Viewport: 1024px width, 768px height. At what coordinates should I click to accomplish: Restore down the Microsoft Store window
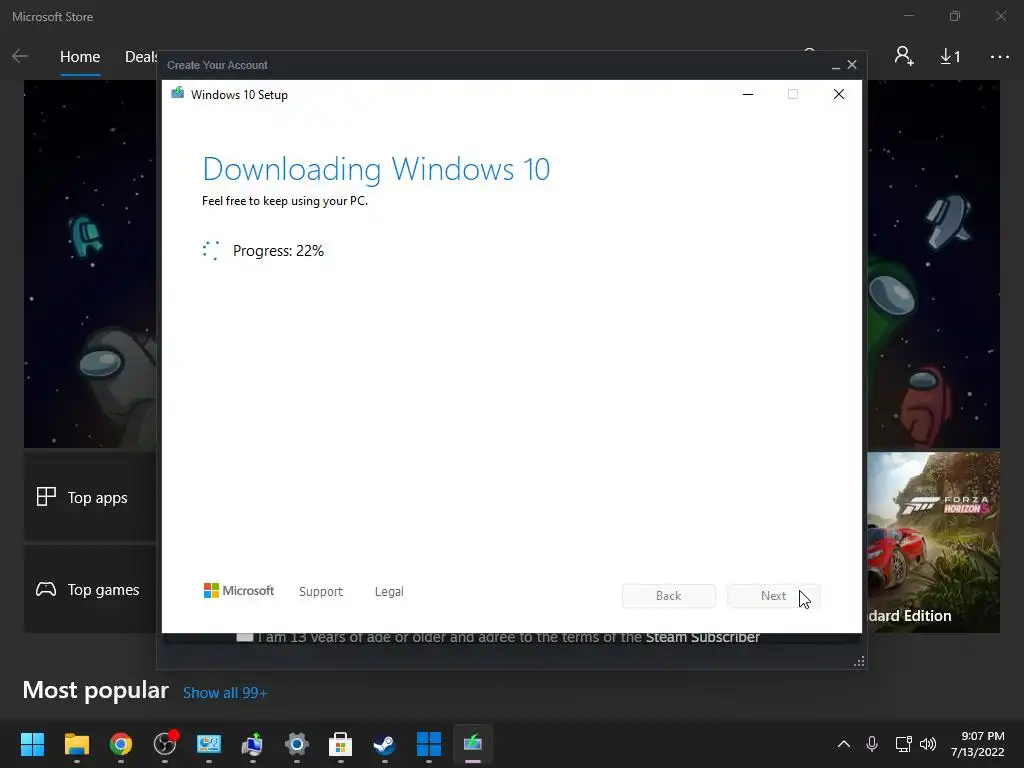coord(955,16)
